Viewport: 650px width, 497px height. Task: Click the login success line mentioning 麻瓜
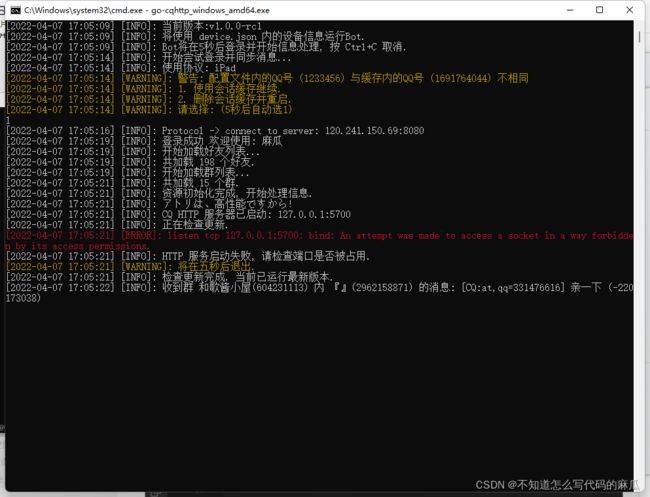pyautogui.click(x=144, y=141)
